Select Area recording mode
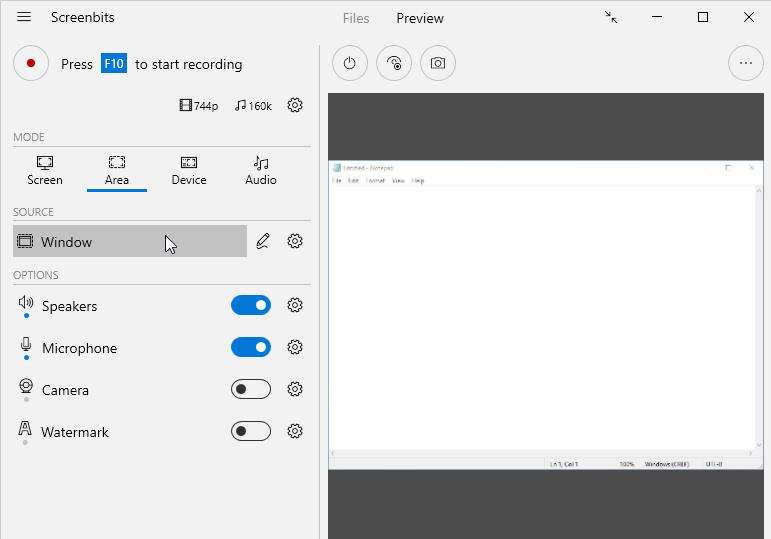Image resolution: width=771 pixels, height=539 pixels. (117, 171)
